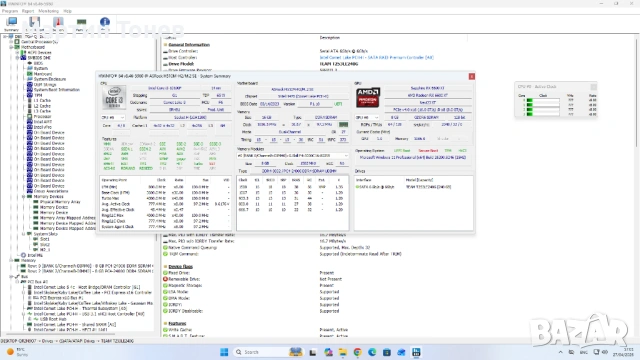Viewport: 640px width, 360px height.
Task: Select Central Processor(s) in the tree
Action: click(40, 42)
